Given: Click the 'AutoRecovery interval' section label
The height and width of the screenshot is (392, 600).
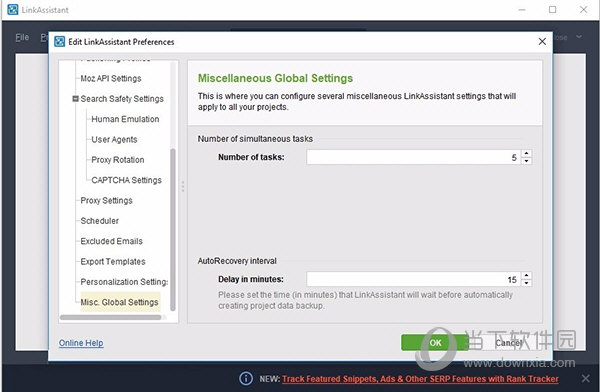Looking at the screenshot, I should (237, 261).
